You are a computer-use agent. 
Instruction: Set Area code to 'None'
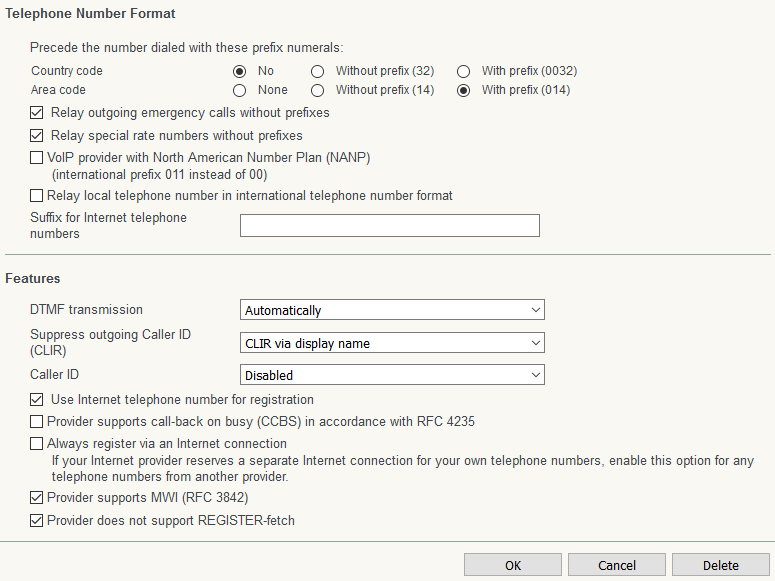tap(239, 90)
